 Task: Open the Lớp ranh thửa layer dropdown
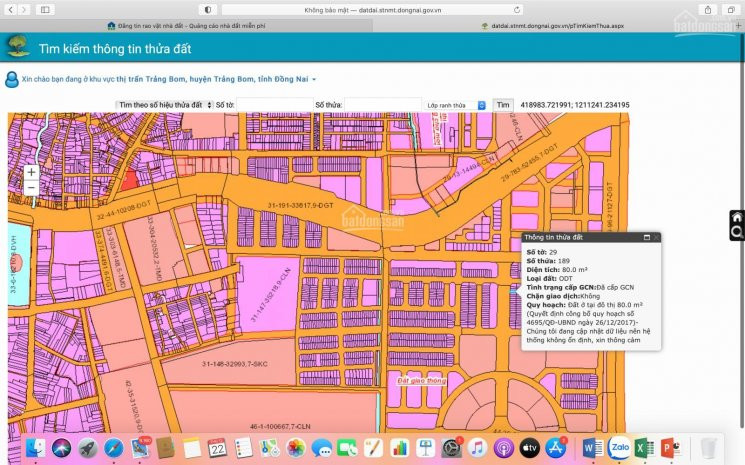(x=455, y=105)
